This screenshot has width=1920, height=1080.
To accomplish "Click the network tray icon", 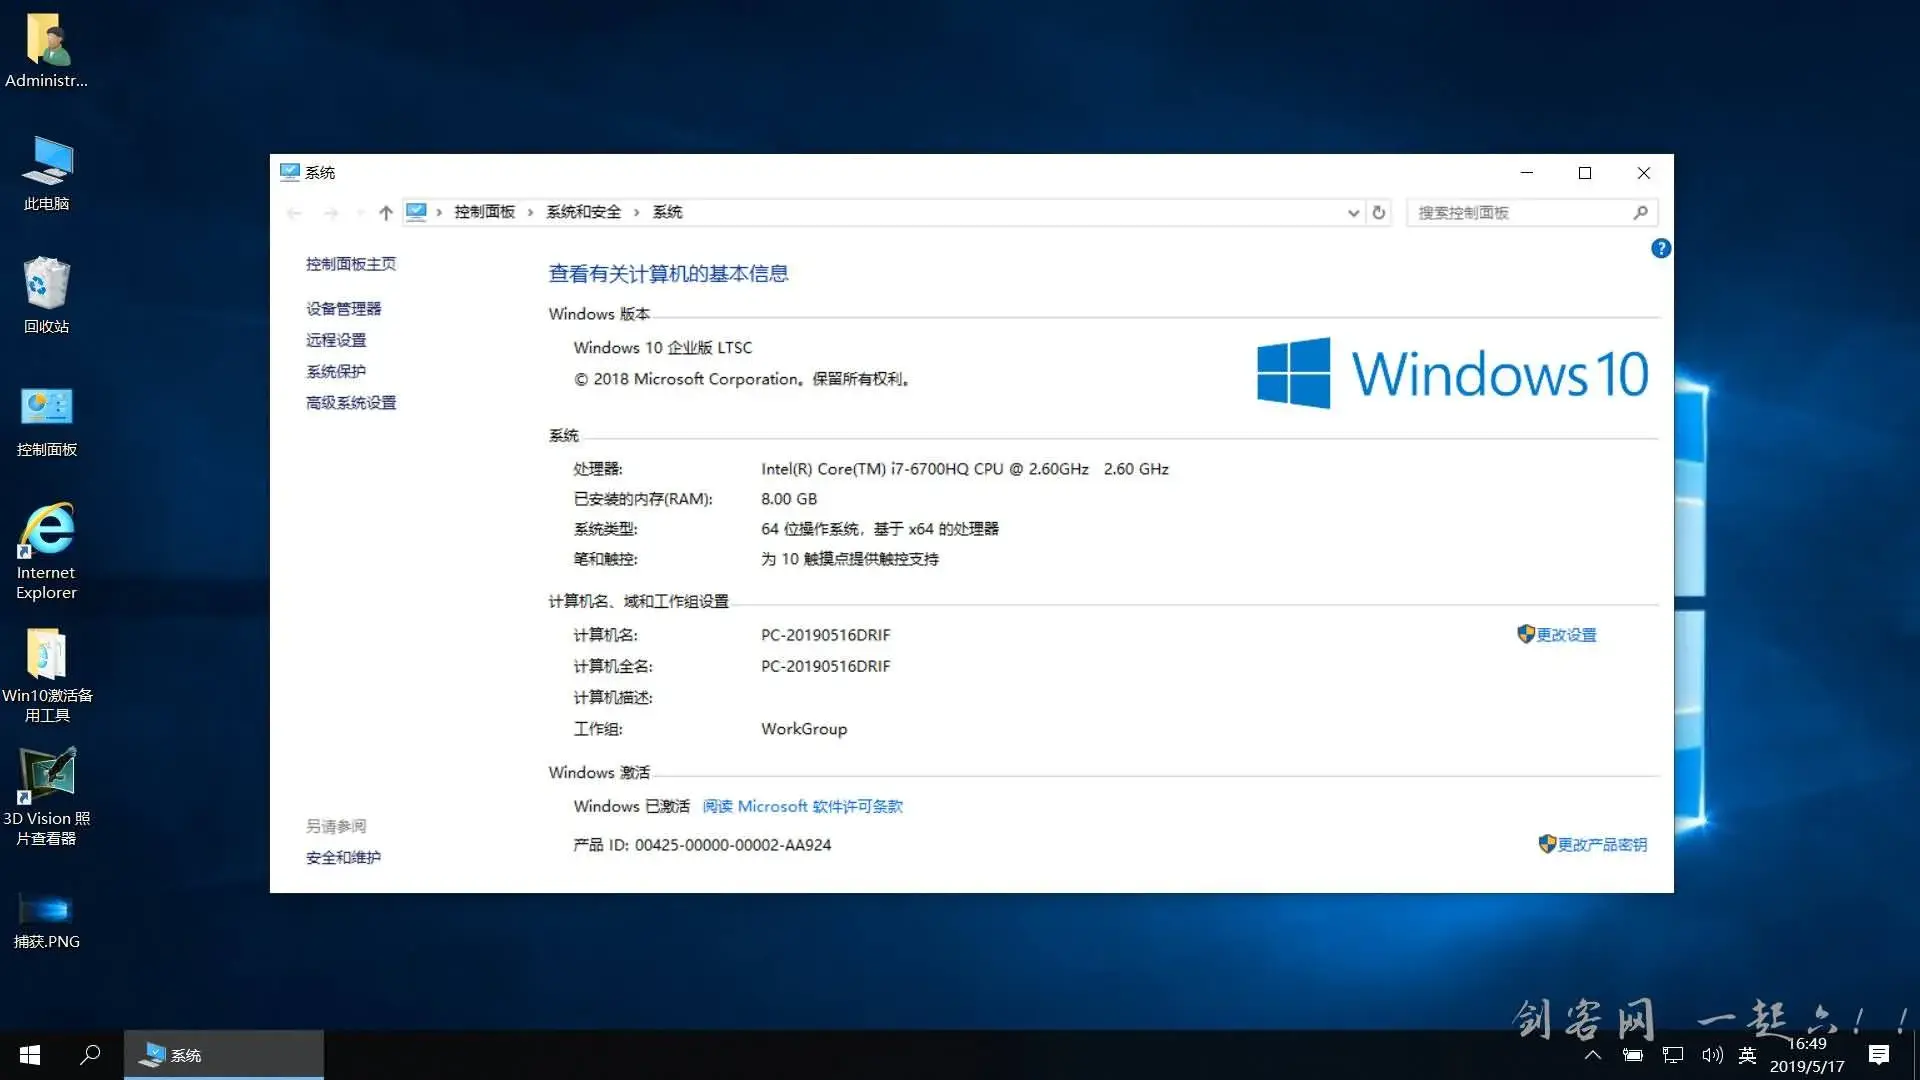I will pyautogui.click(x=1672, y=1055).
